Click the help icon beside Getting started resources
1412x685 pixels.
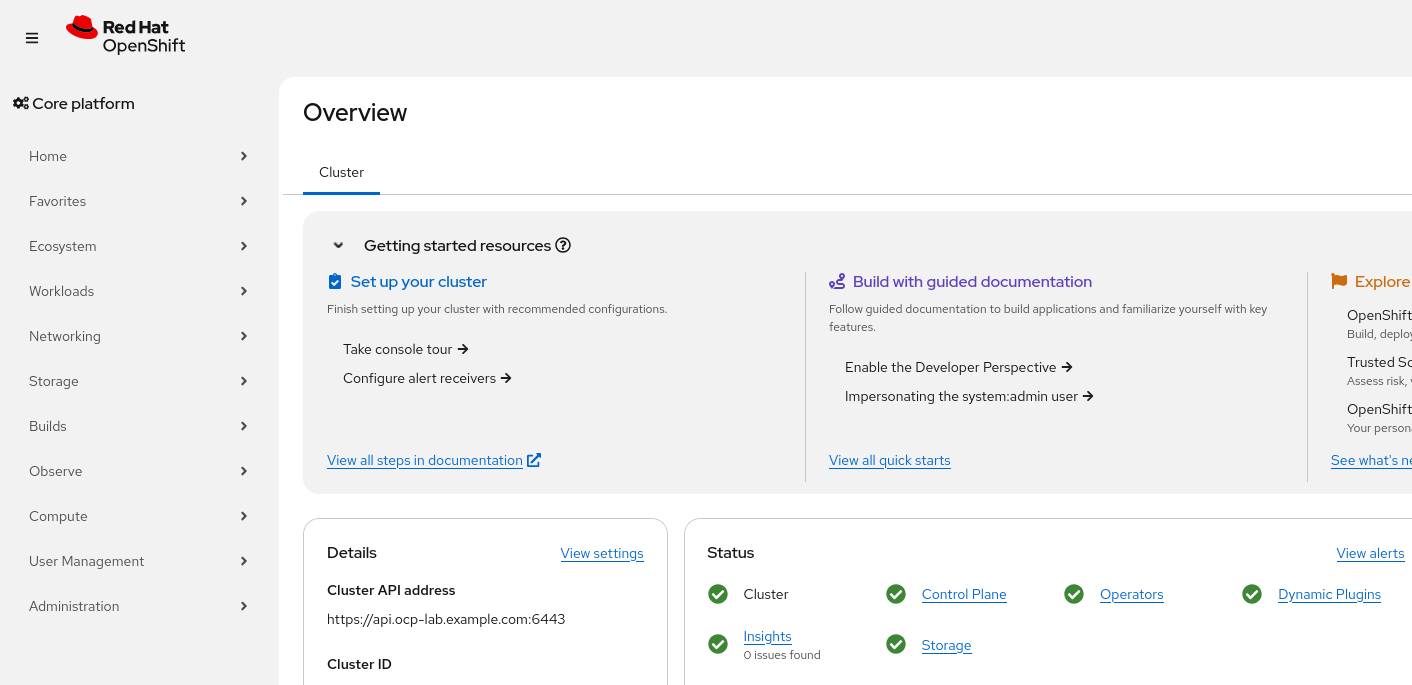[x=563, y=245]
